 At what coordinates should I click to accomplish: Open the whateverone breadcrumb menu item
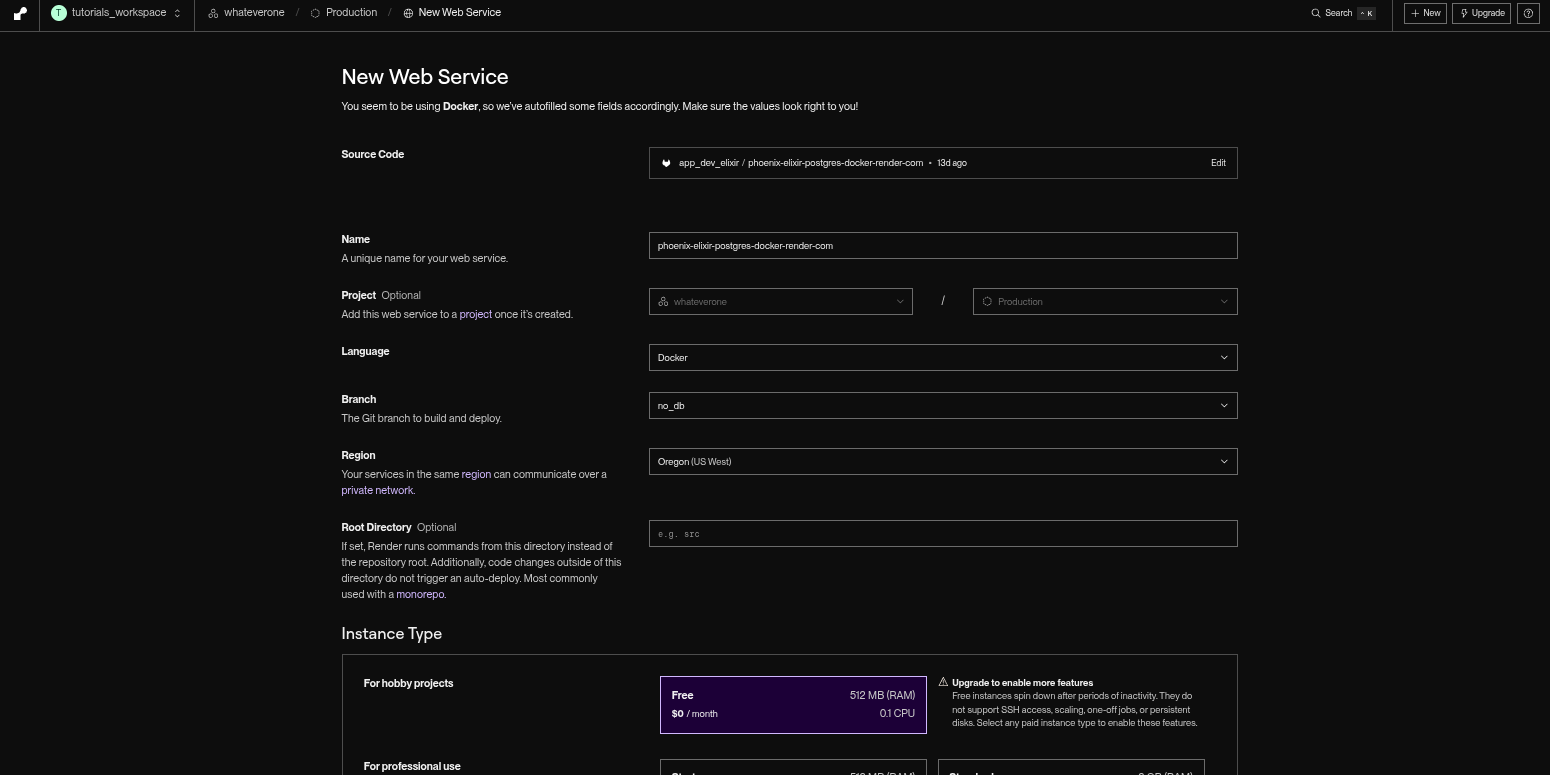coord(253,12)
